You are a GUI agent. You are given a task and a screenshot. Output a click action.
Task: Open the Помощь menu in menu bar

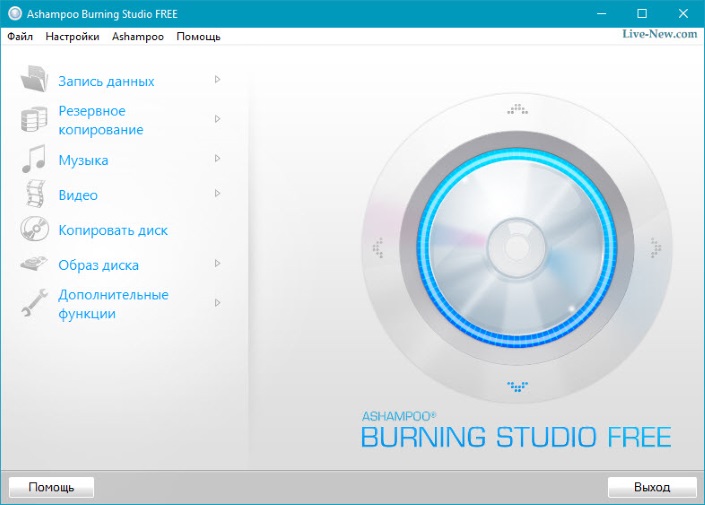(x=198, y=37)
